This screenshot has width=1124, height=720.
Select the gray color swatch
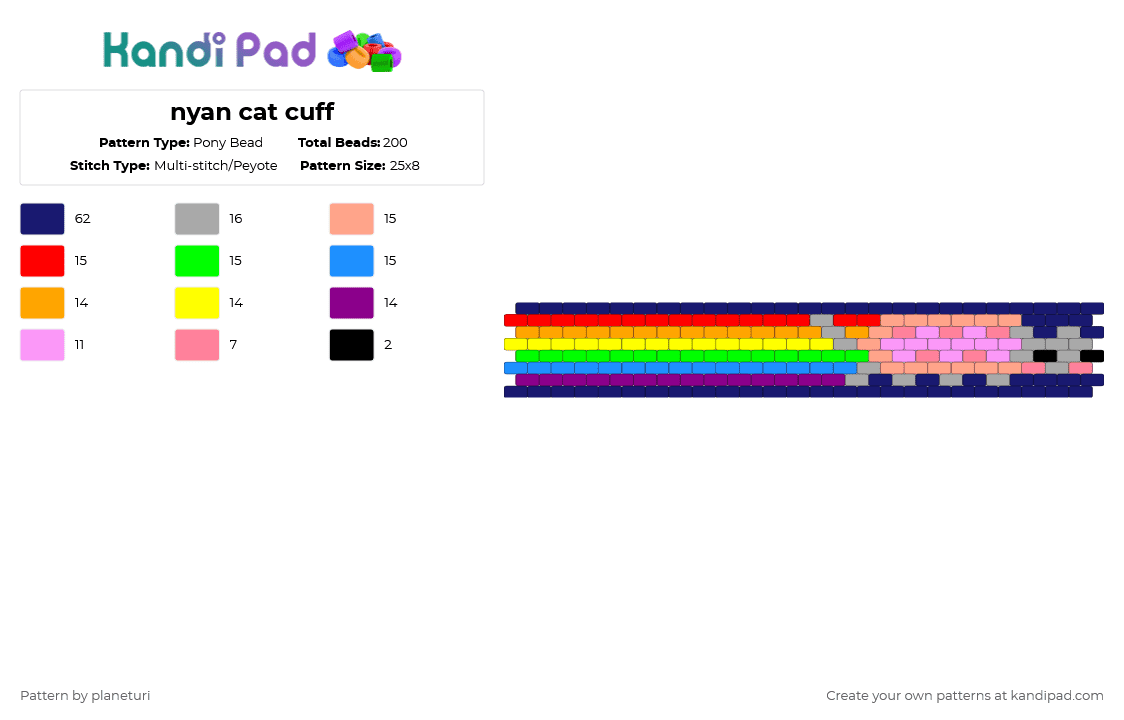pyautogui.click(x=197, y=219)
